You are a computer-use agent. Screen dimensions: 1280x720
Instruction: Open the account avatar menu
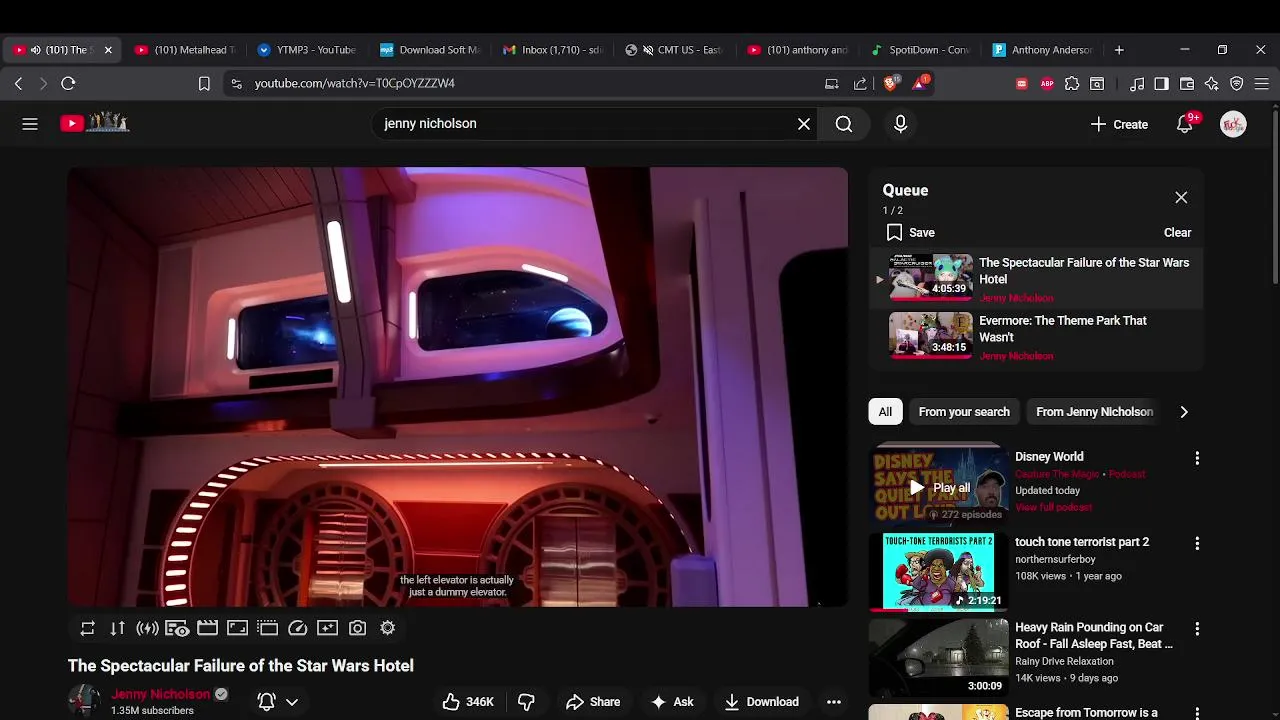pyautogui.click(x=1233, y=124)
